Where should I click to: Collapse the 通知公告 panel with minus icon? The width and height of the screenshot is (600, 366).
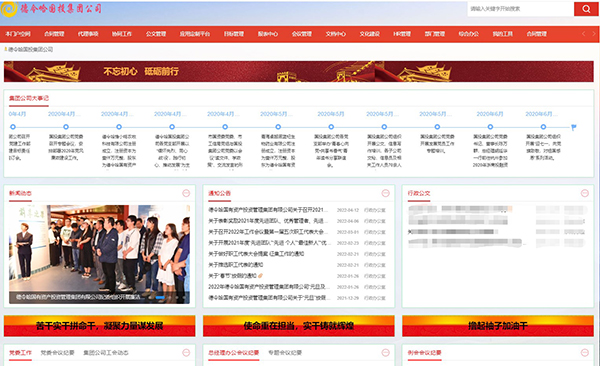coord(385,193)
